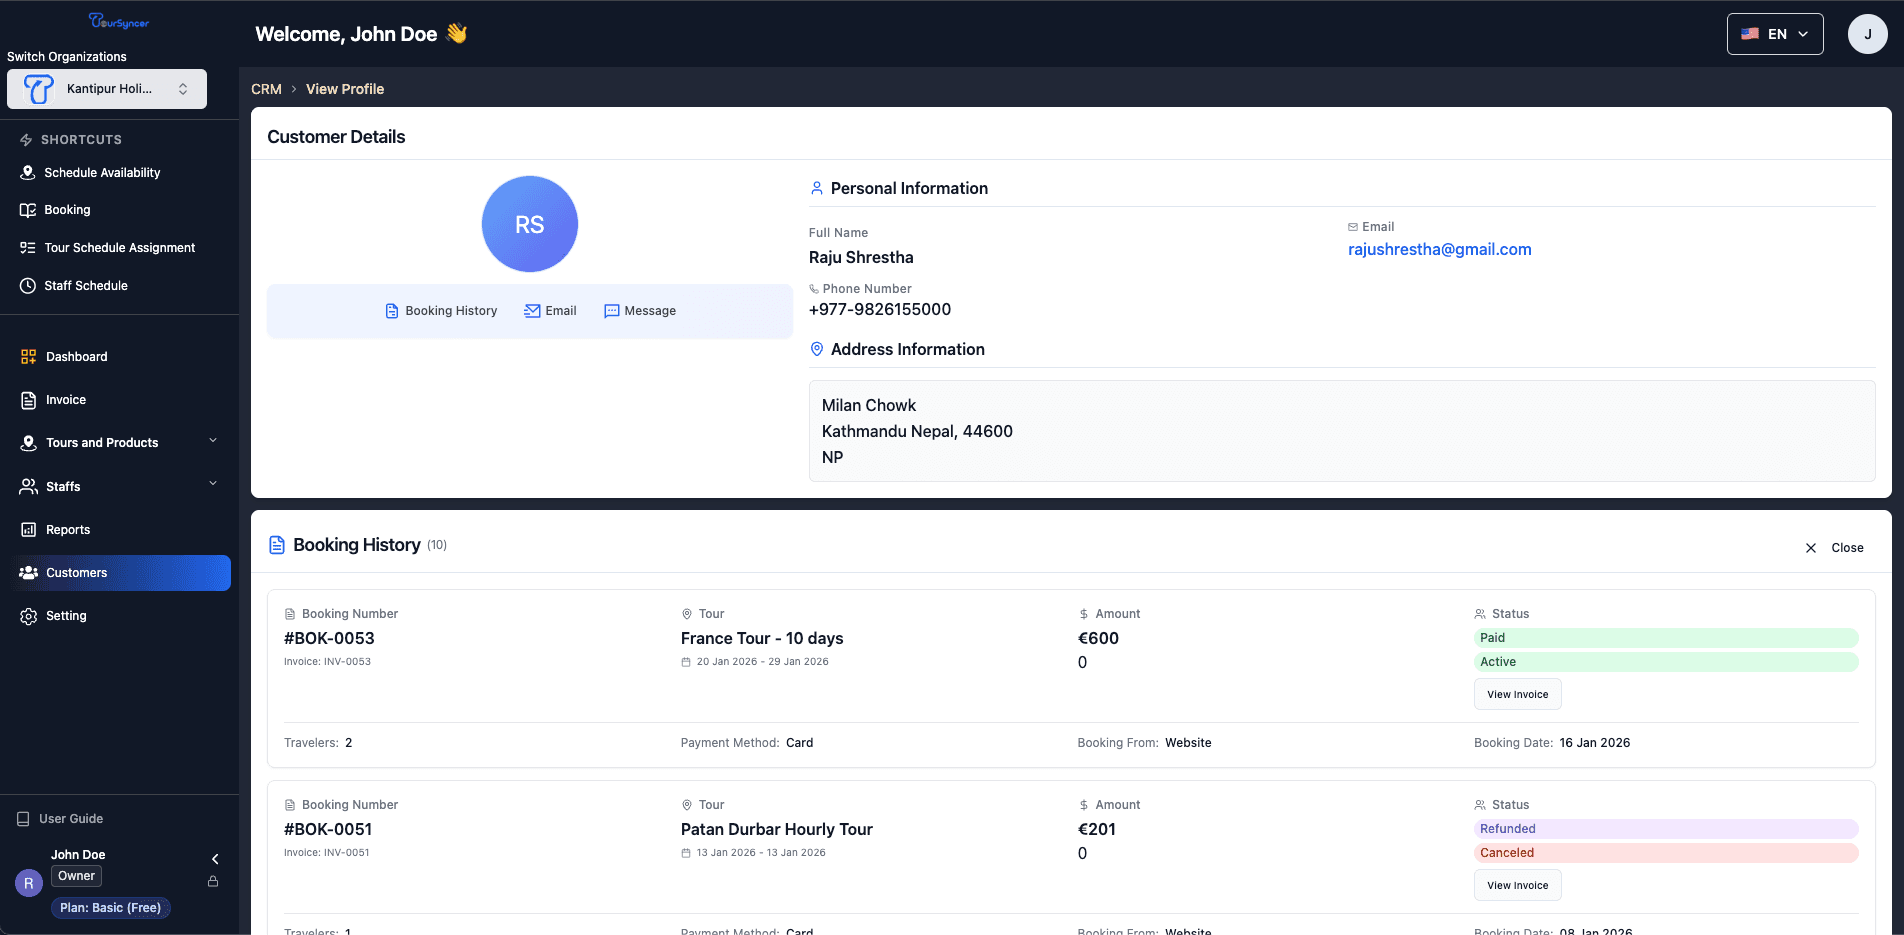Click the Reports chart icon

coord(27,529)
